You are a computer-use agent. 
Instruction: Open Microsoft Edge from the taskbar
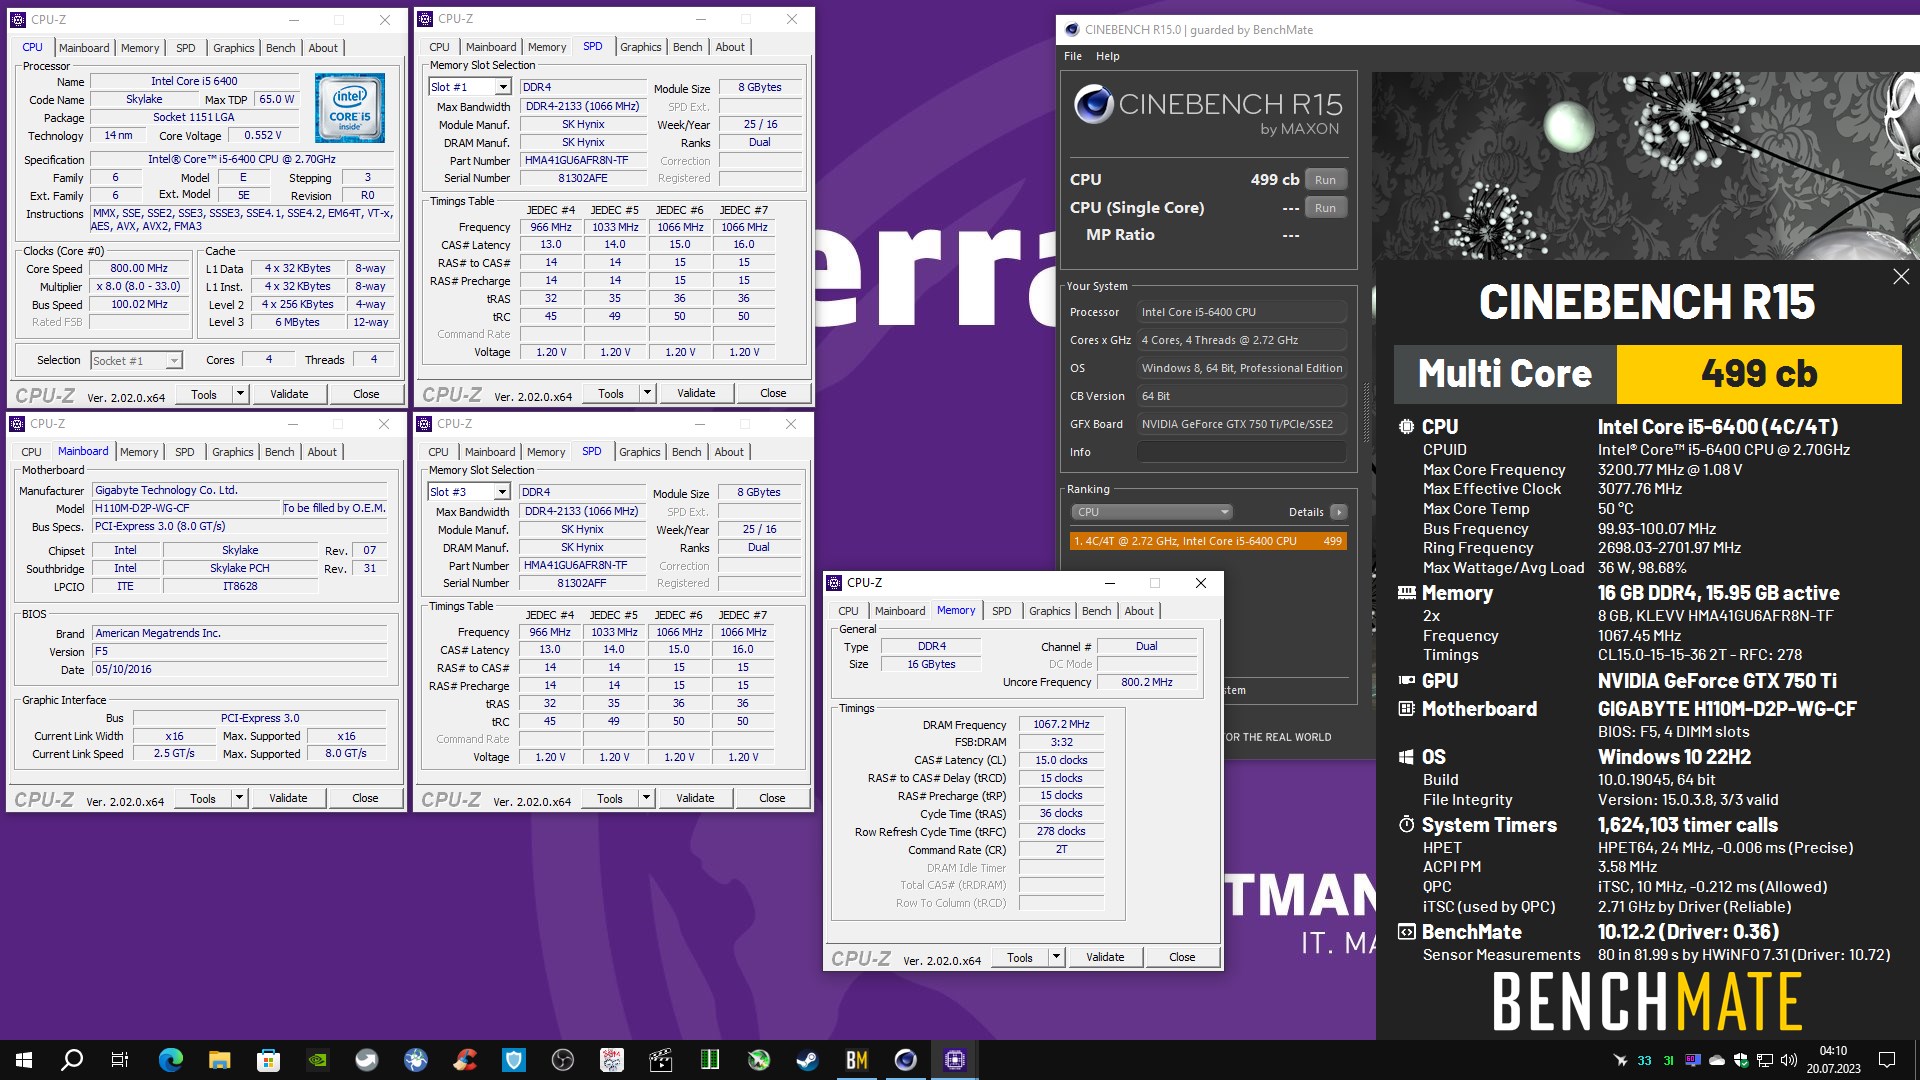(170, 1060)
